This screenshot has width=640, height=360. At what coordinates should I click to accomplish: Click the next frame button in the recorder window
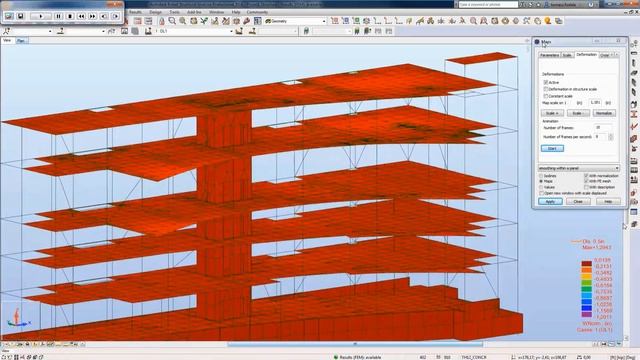[116, 16]
